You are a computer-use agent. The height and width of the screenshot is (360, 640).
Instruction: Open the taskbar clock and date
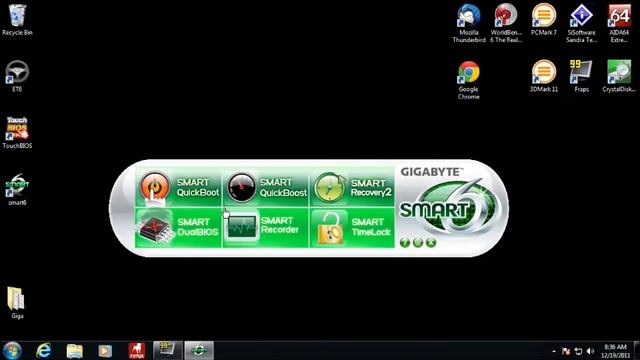616,351
